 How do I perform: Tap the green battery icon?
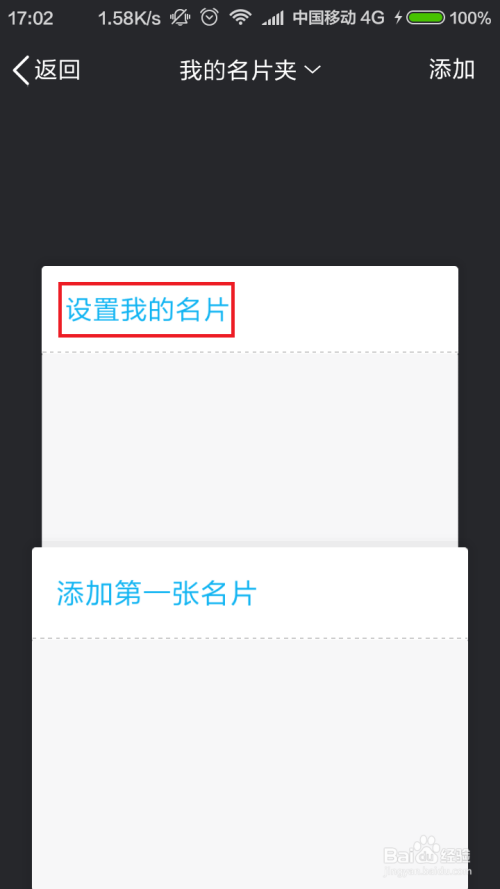point(425,18)
